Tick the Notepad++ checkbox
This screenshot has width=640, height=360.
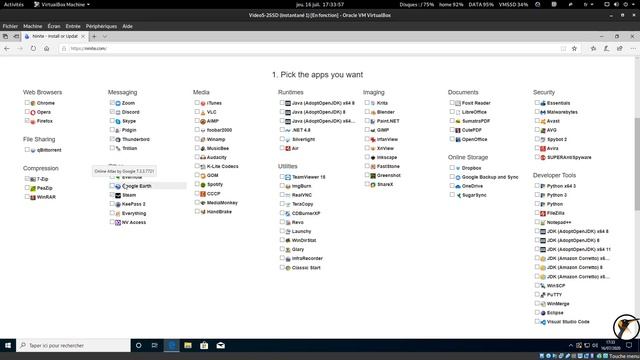click(x=537, y=222)
